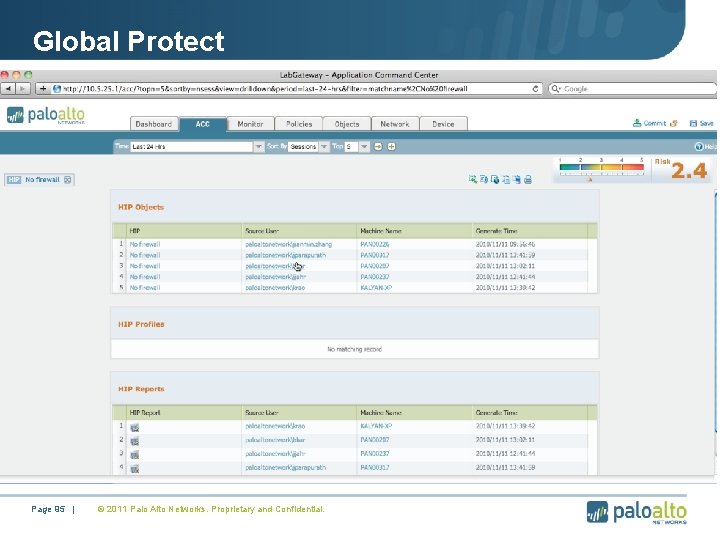The width and height of the screenshot is (720, 540).
Task: Switch to the Network tab
Action: click(395, 124)
